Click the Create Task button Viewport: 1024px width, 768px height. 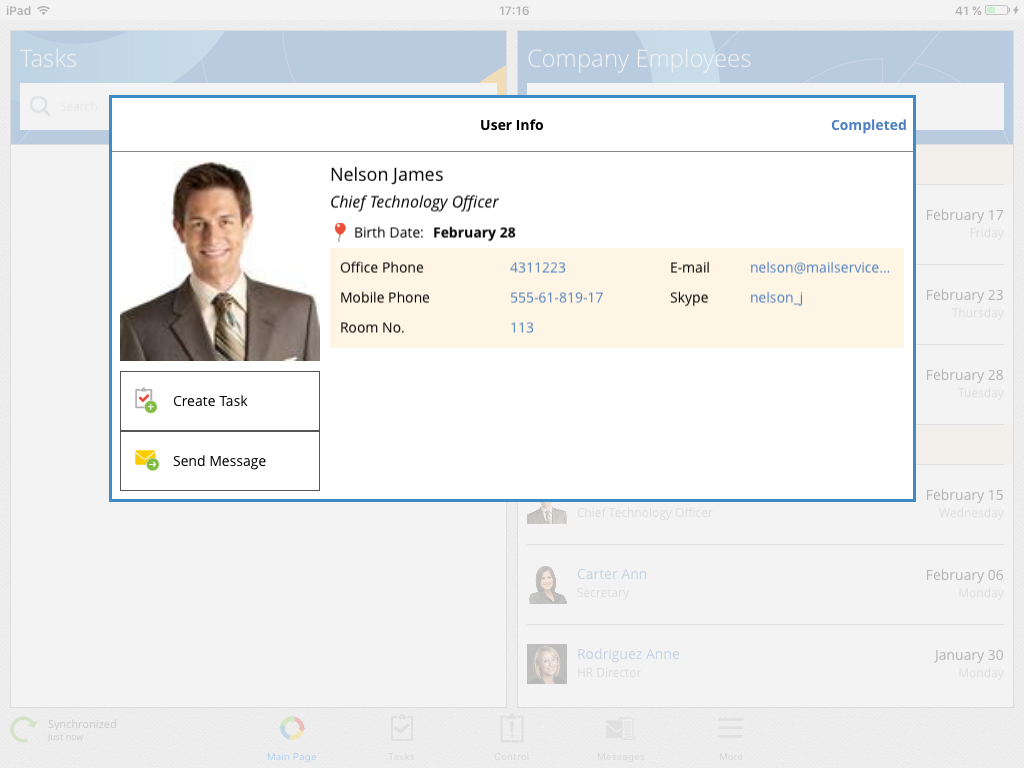(x=220, y=401)
